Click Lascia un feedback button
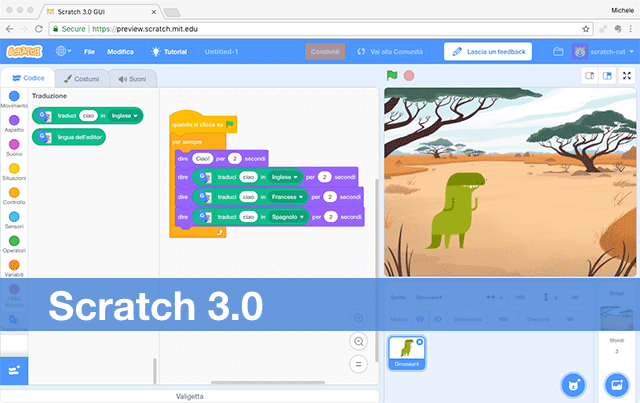 pyautogui.click(x=488, y=51)
